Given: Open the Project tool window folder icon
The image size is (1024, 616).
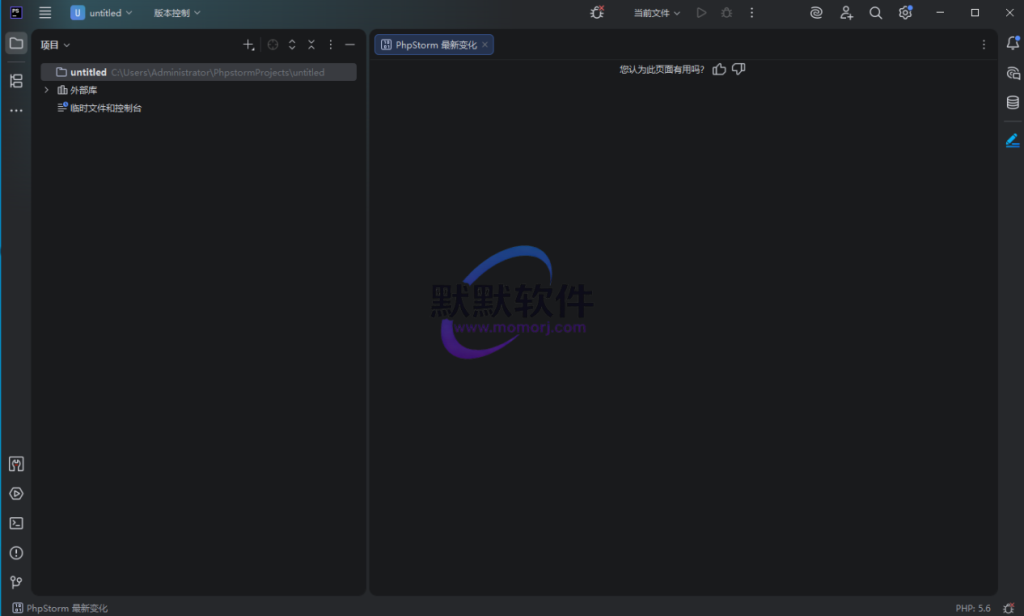Looking at the screenshot, I should coord(16,44).
